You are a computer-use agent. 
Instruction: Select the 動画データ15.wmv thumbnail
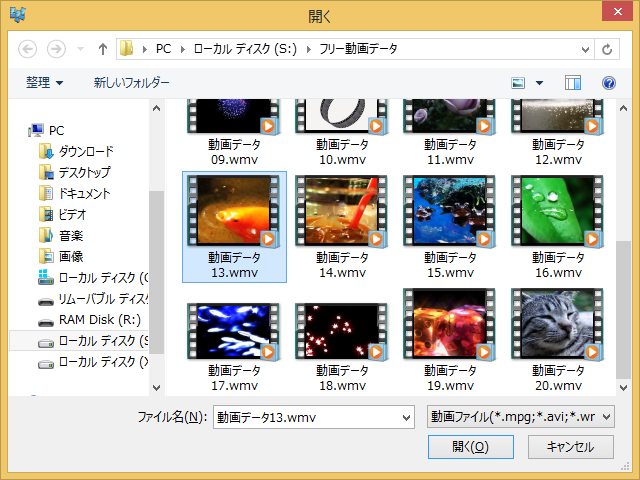449,211
